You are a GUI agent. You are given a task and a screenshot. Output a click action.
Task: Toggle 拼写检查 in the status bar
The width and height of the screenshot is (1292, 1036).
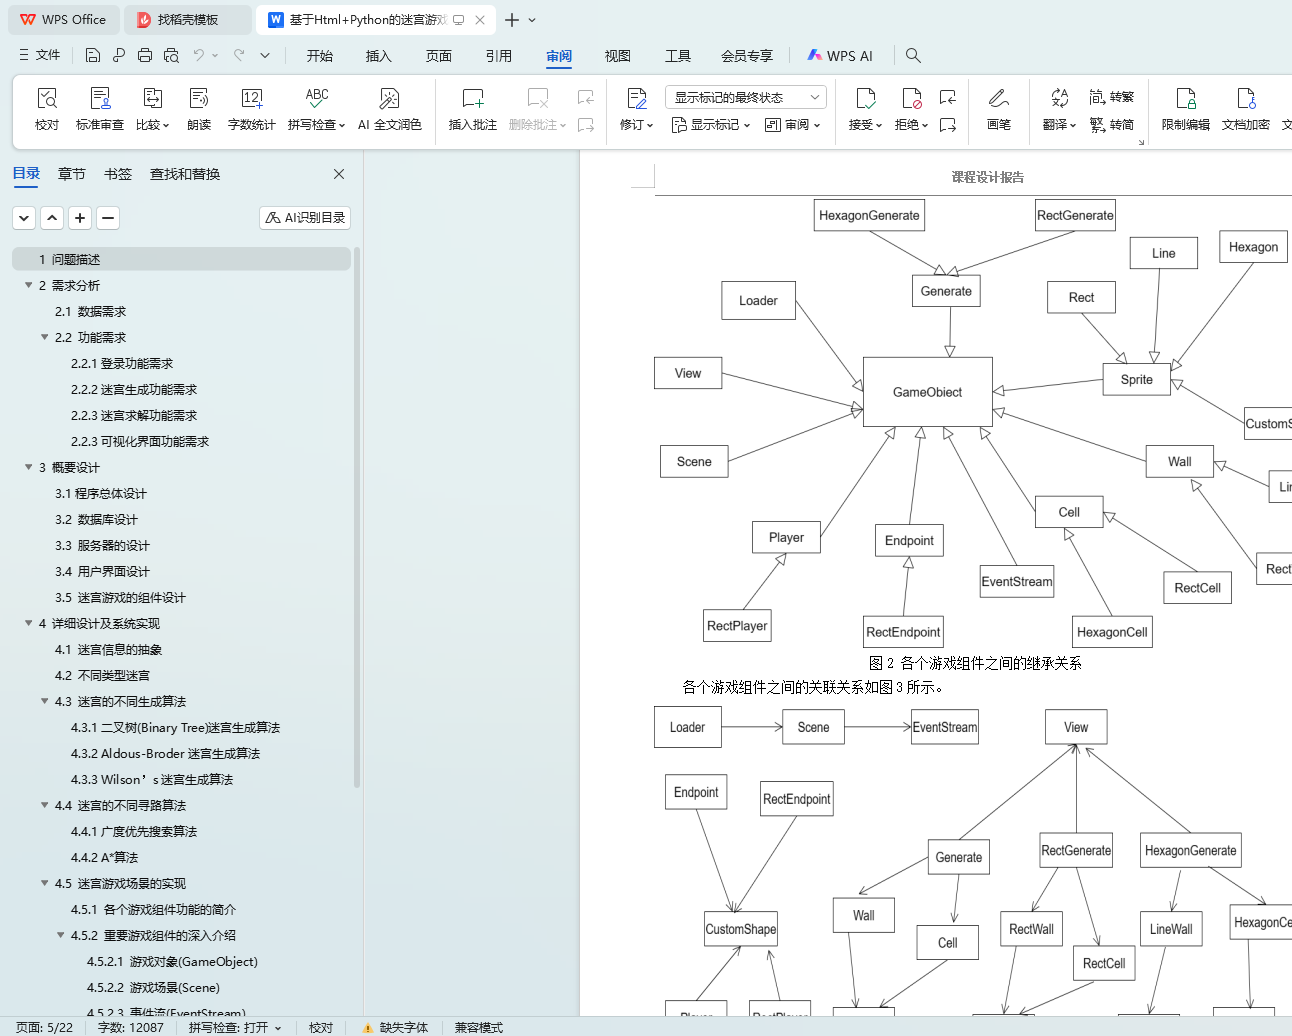[x=235, y=1027]
